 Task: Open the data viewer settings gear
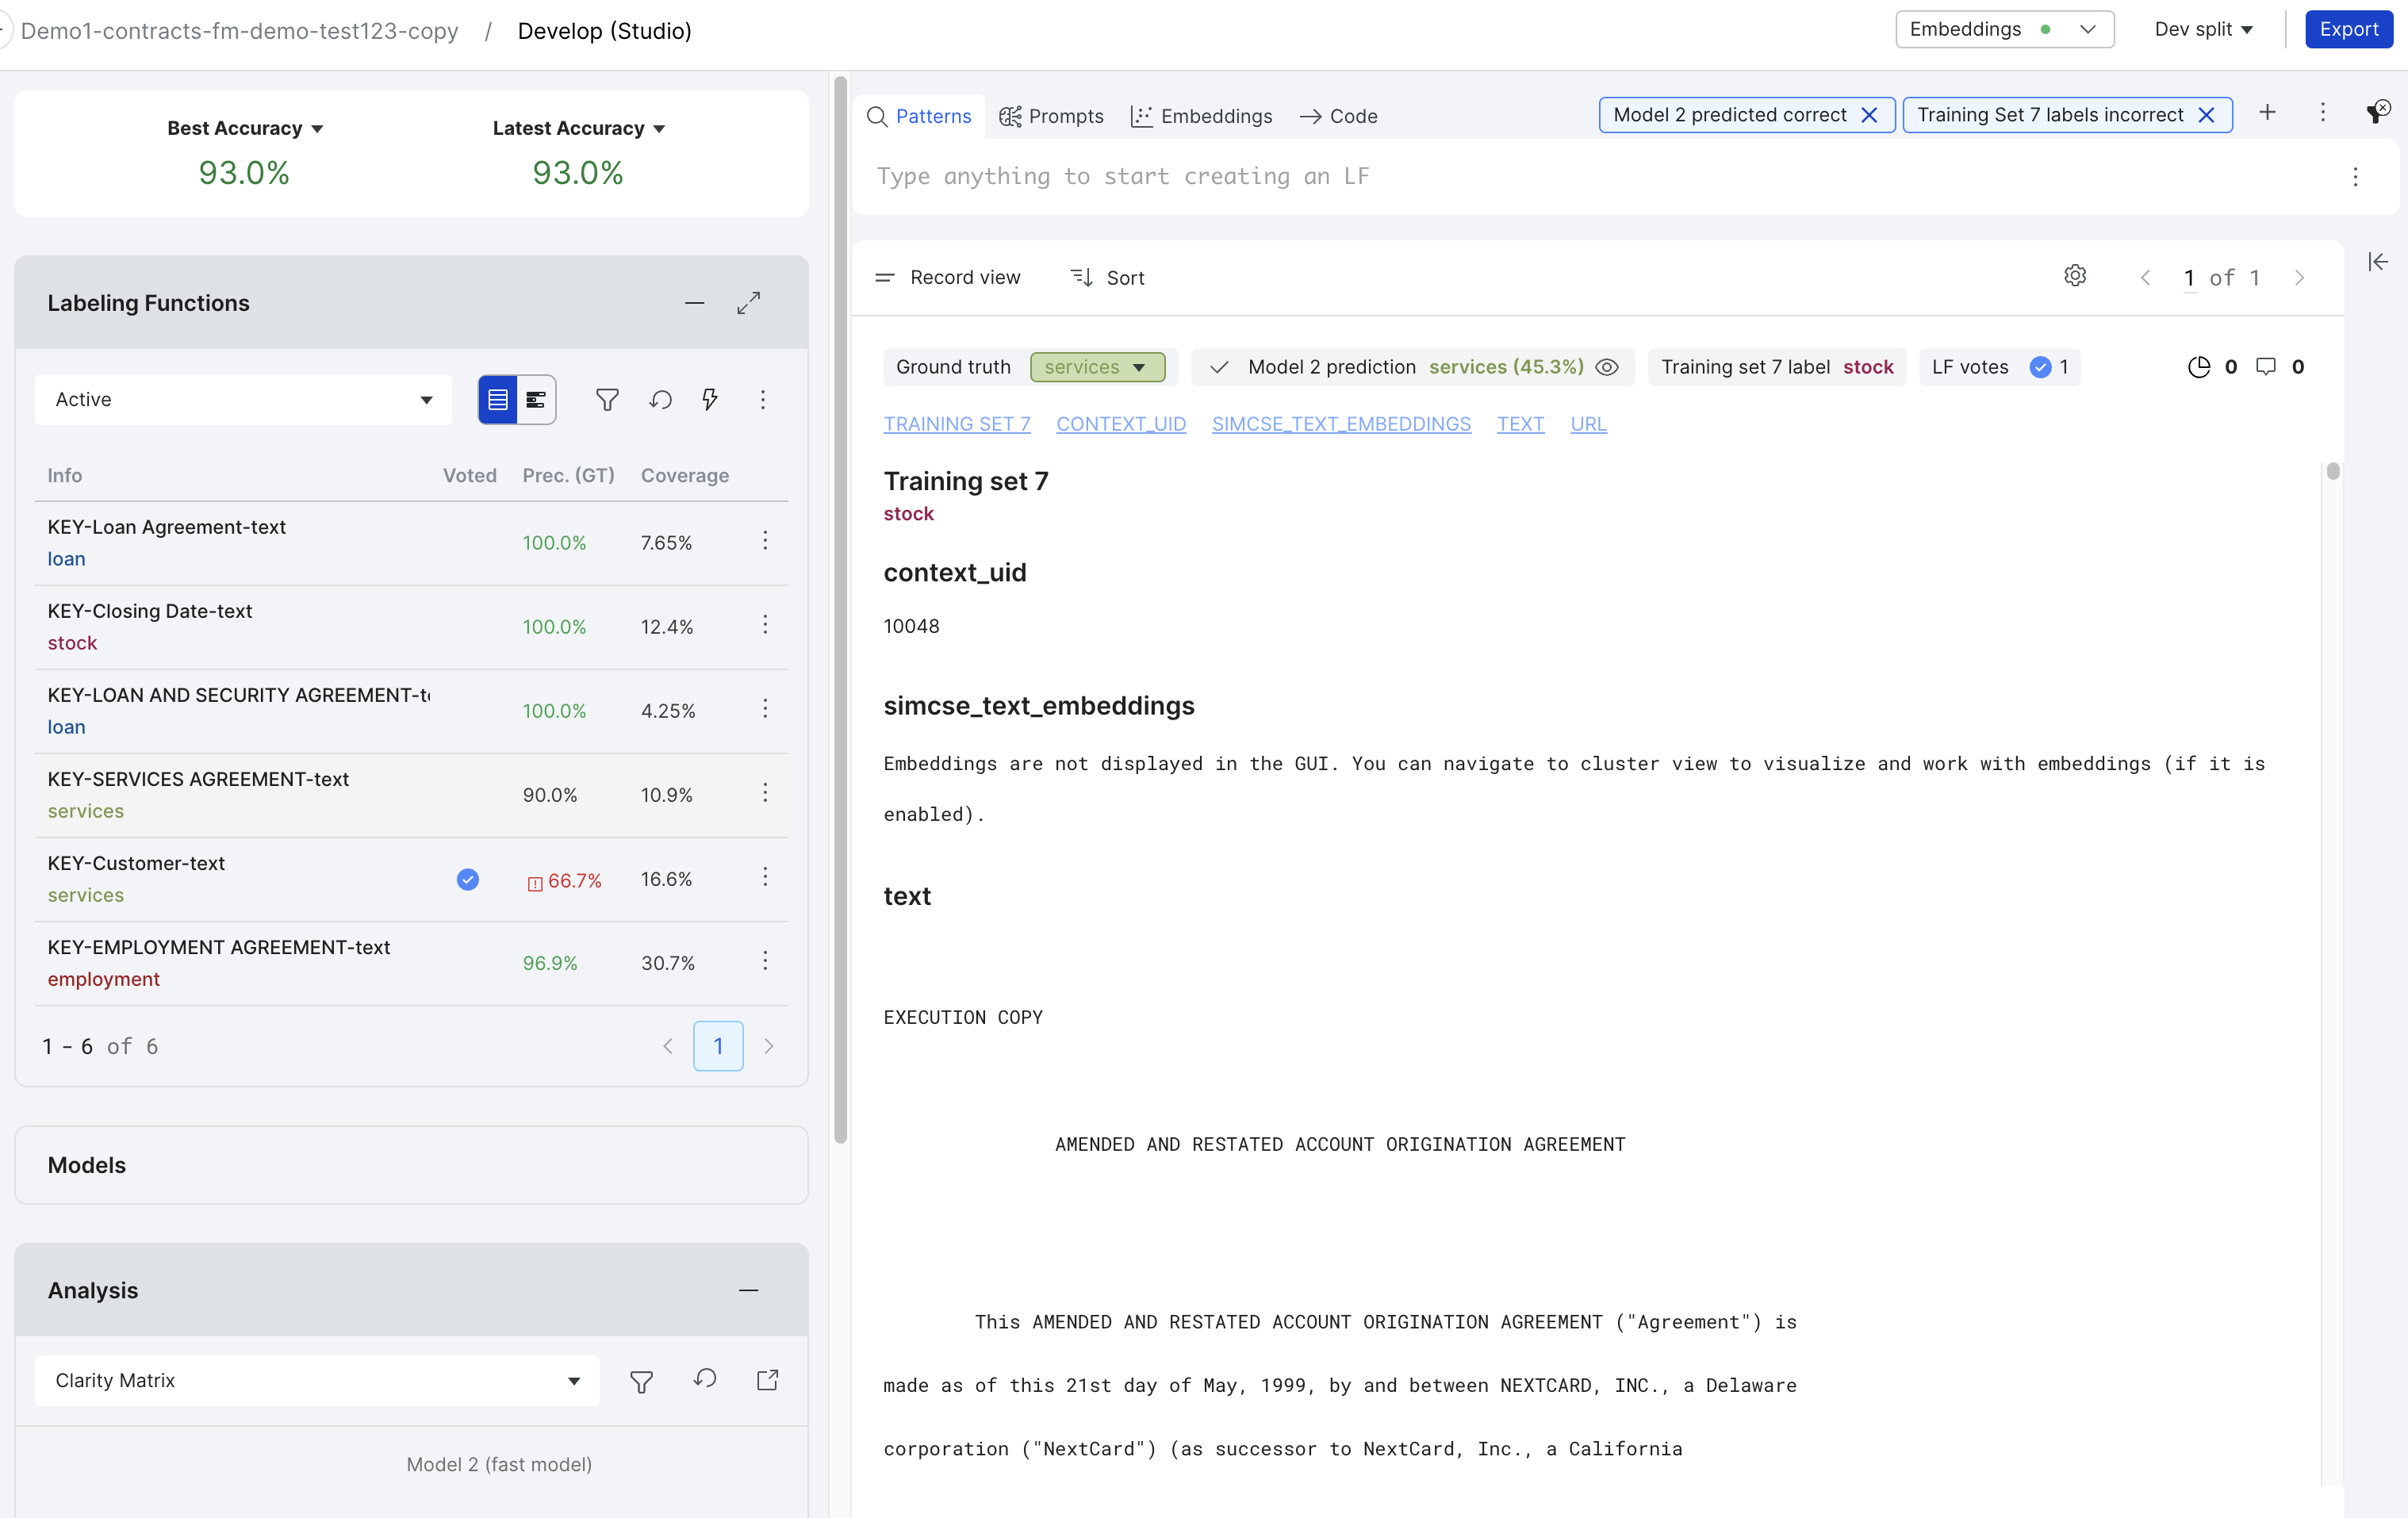(2075, 276)
